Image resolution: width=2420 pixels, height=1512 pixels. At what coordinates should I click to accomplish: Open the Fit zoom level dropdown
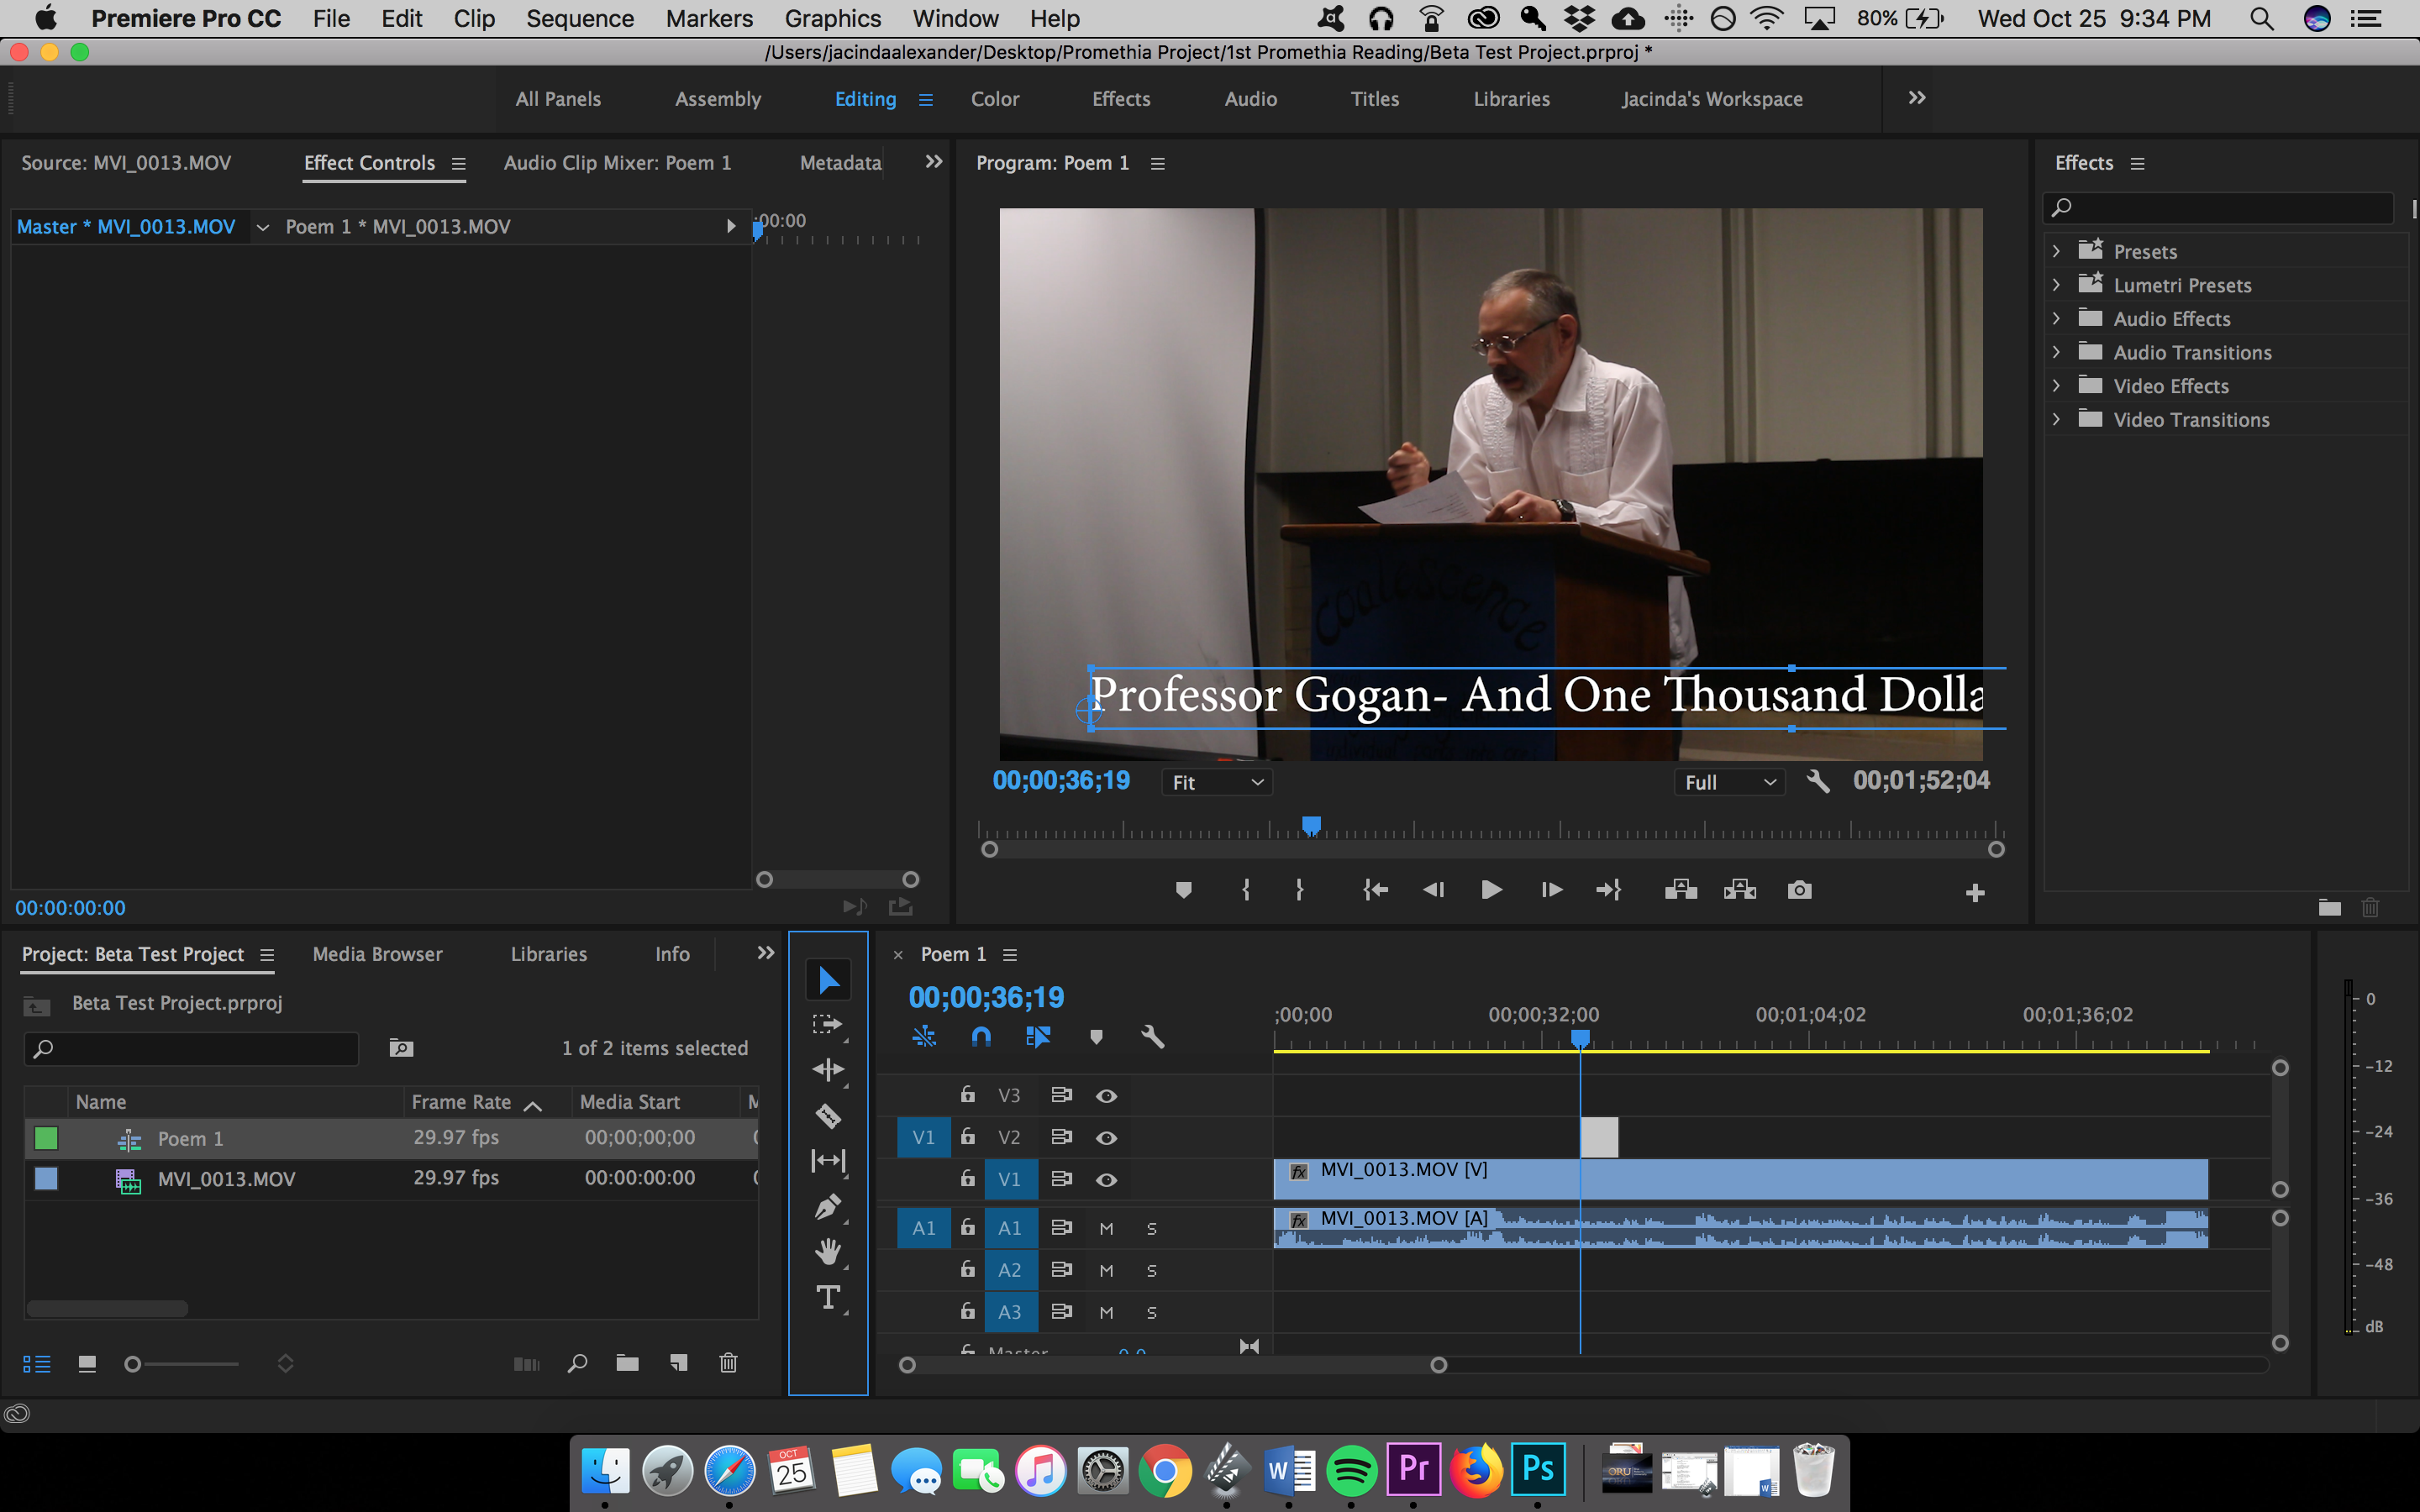(x=1216, y=782)
